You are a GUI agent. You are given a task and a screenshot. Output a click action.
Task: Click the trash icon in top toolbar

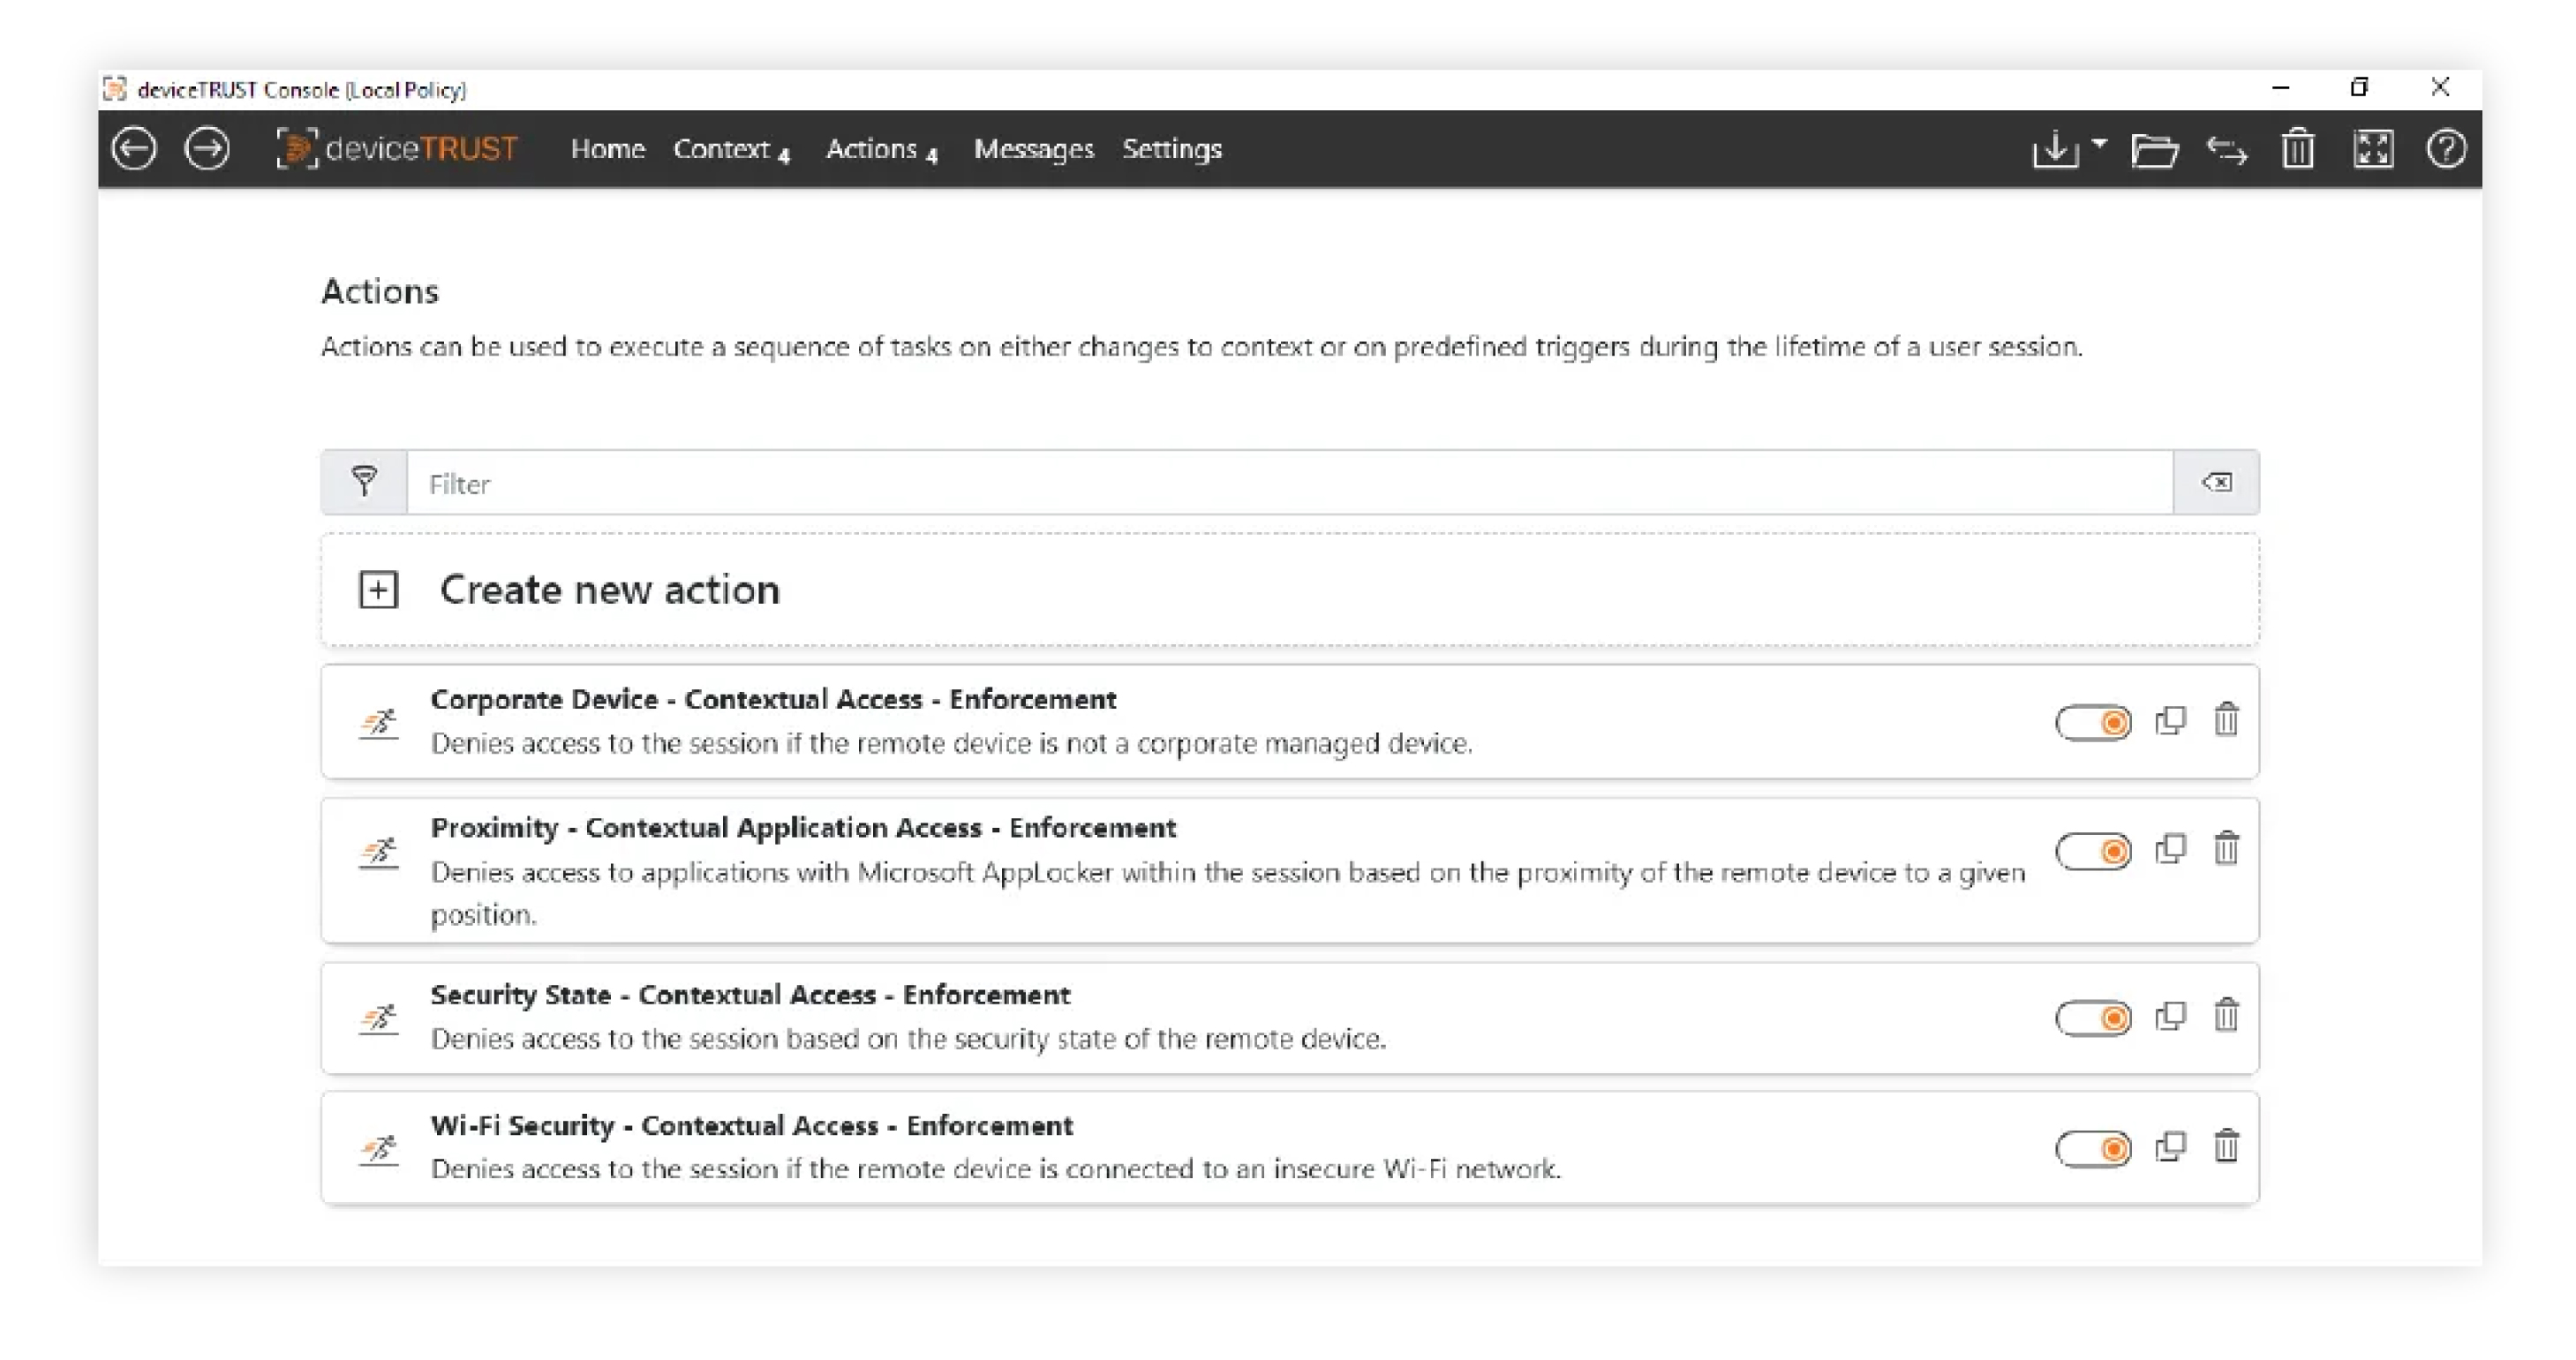pos(2297,150)
